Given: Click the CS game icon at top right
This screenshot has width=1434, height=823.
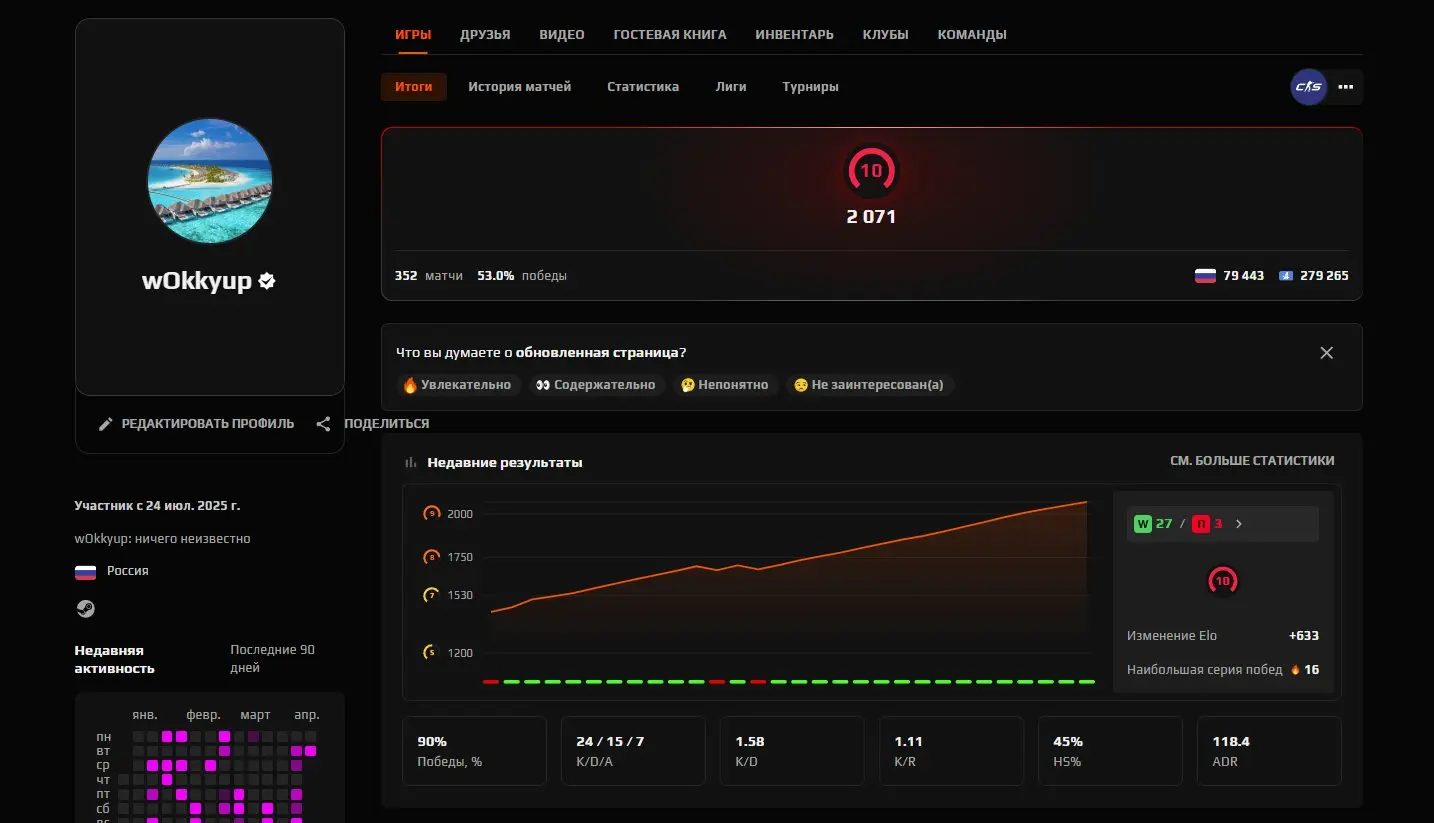Looking at the screenshot, I should 1308,87.
